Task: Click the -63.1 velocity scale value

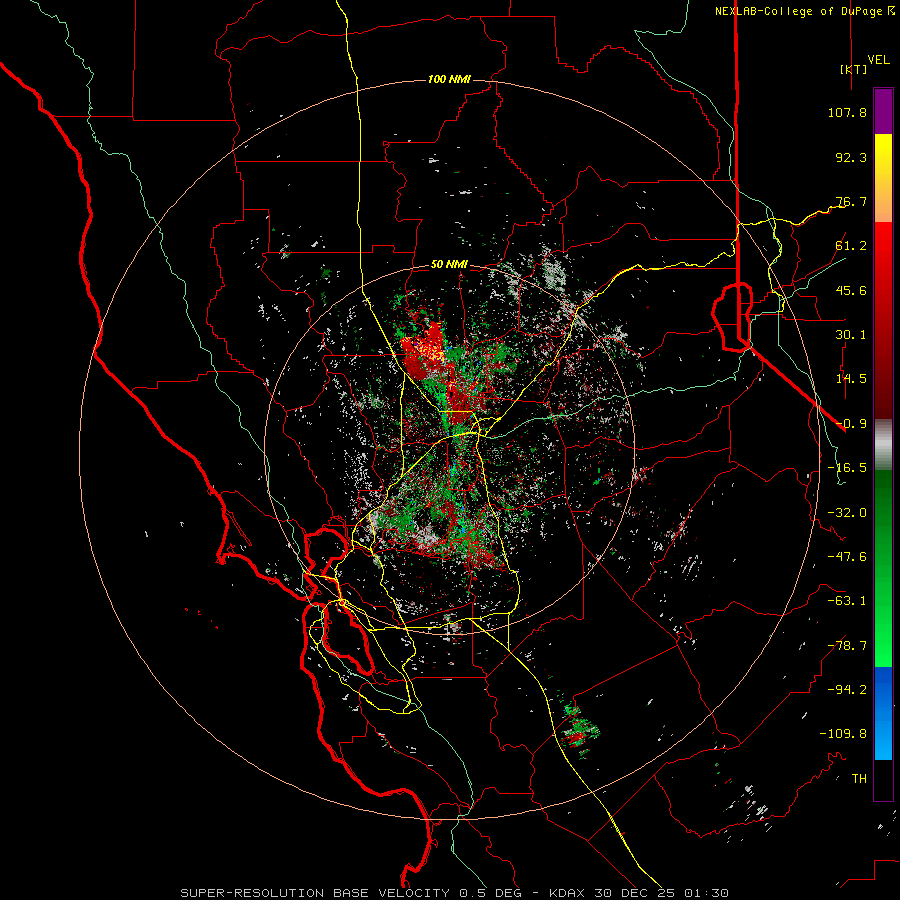Action: point(847,601)
